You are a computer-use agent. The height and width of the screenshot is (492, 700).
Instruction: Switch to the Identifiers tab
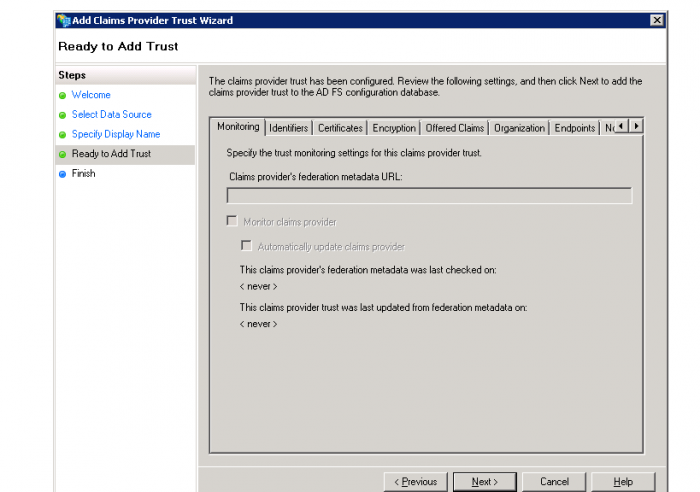pyautogui.click(x=288, y=128)
